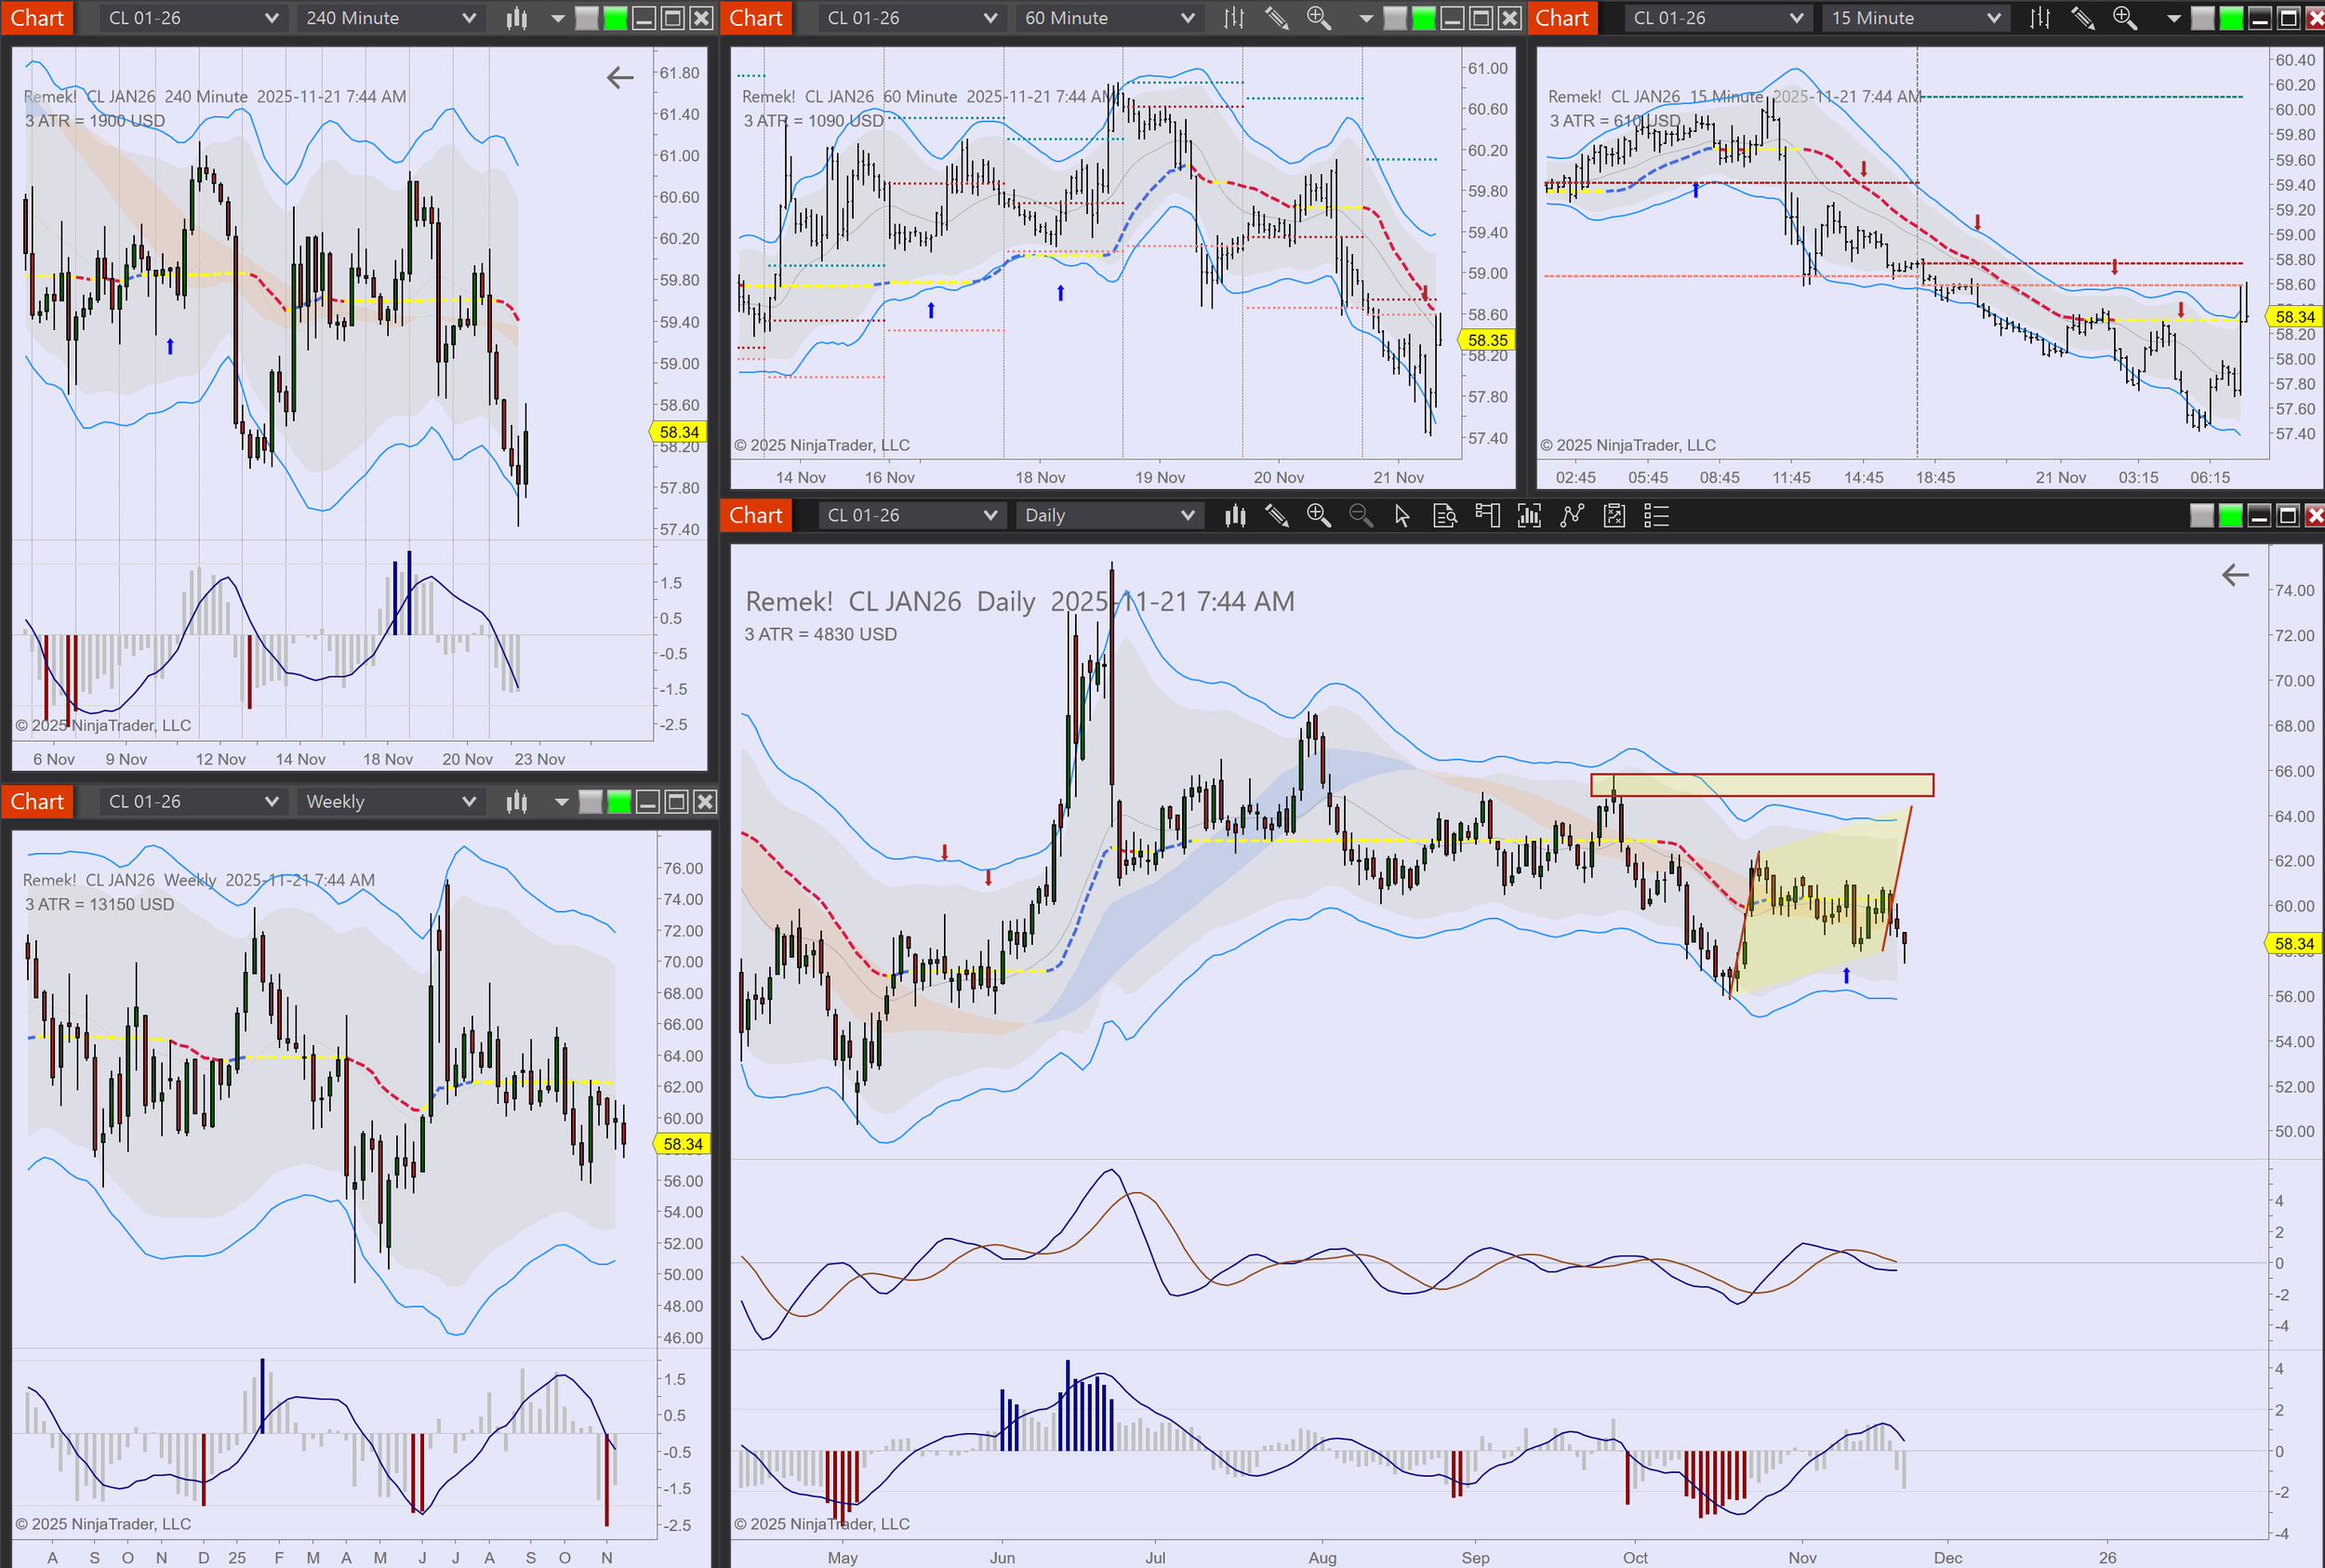This screenshot has width=2325, height=1568.
Task: Click 58.34 price marker on Daily chart axis
Action: click(x=2294, y=943)
